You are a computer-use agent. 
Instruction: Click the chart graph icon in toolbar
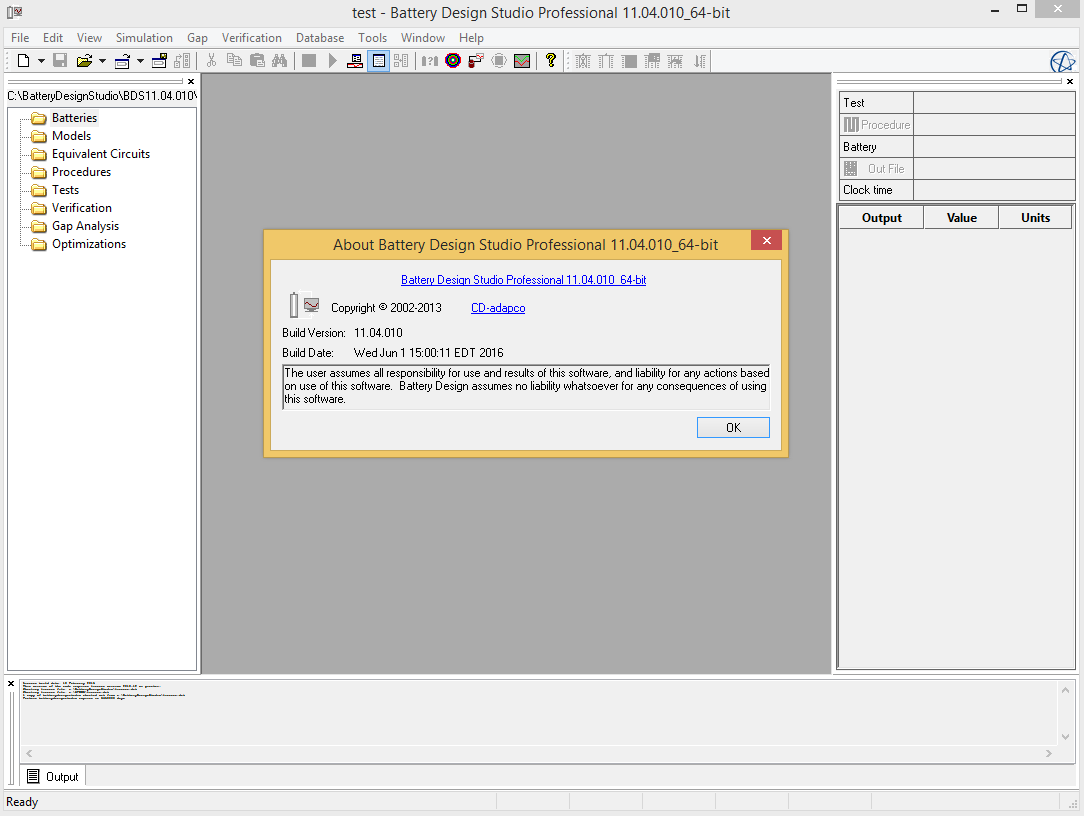pos(522,61)
